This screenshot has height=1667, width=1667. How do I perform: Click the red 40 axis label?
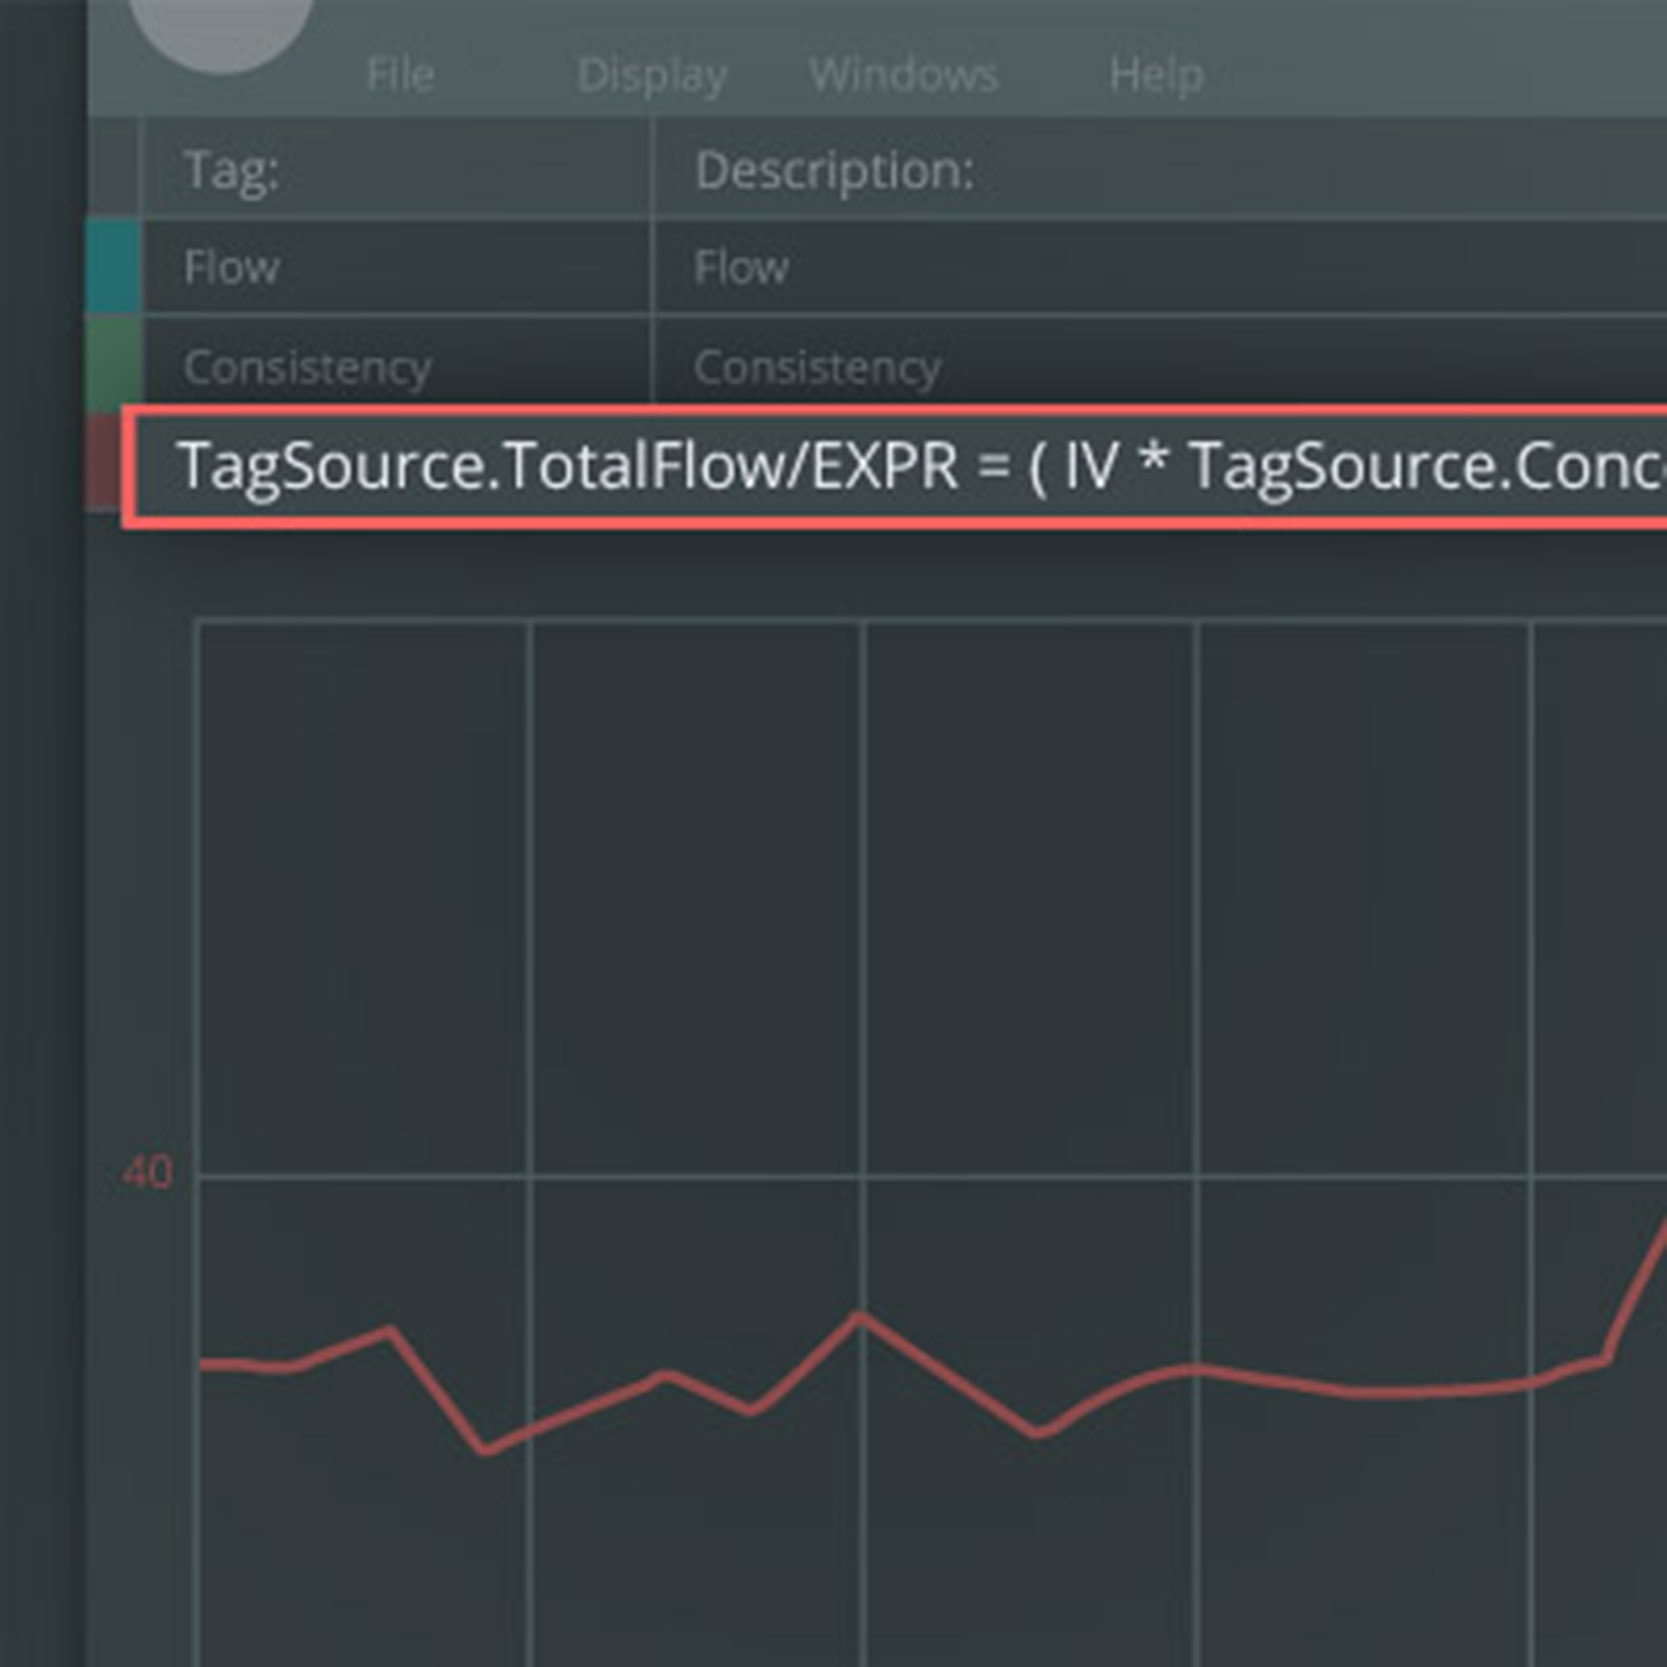point(147,1172)
